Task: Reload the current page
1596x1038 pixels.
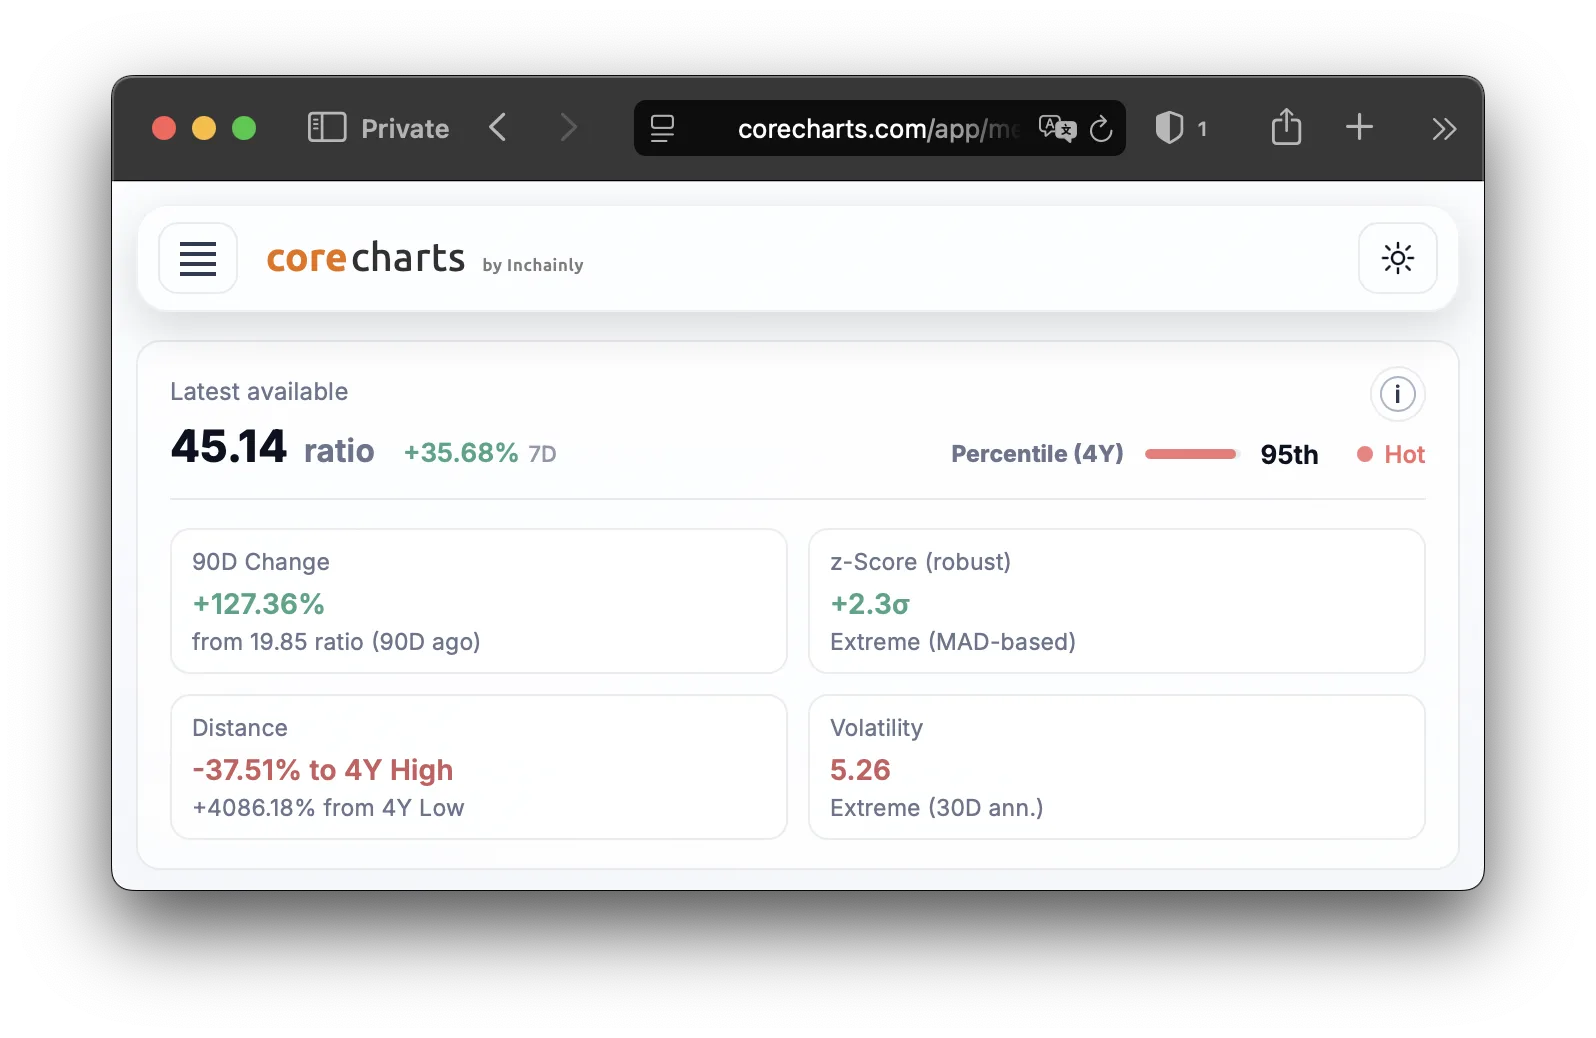Action: click(1101, 129)
